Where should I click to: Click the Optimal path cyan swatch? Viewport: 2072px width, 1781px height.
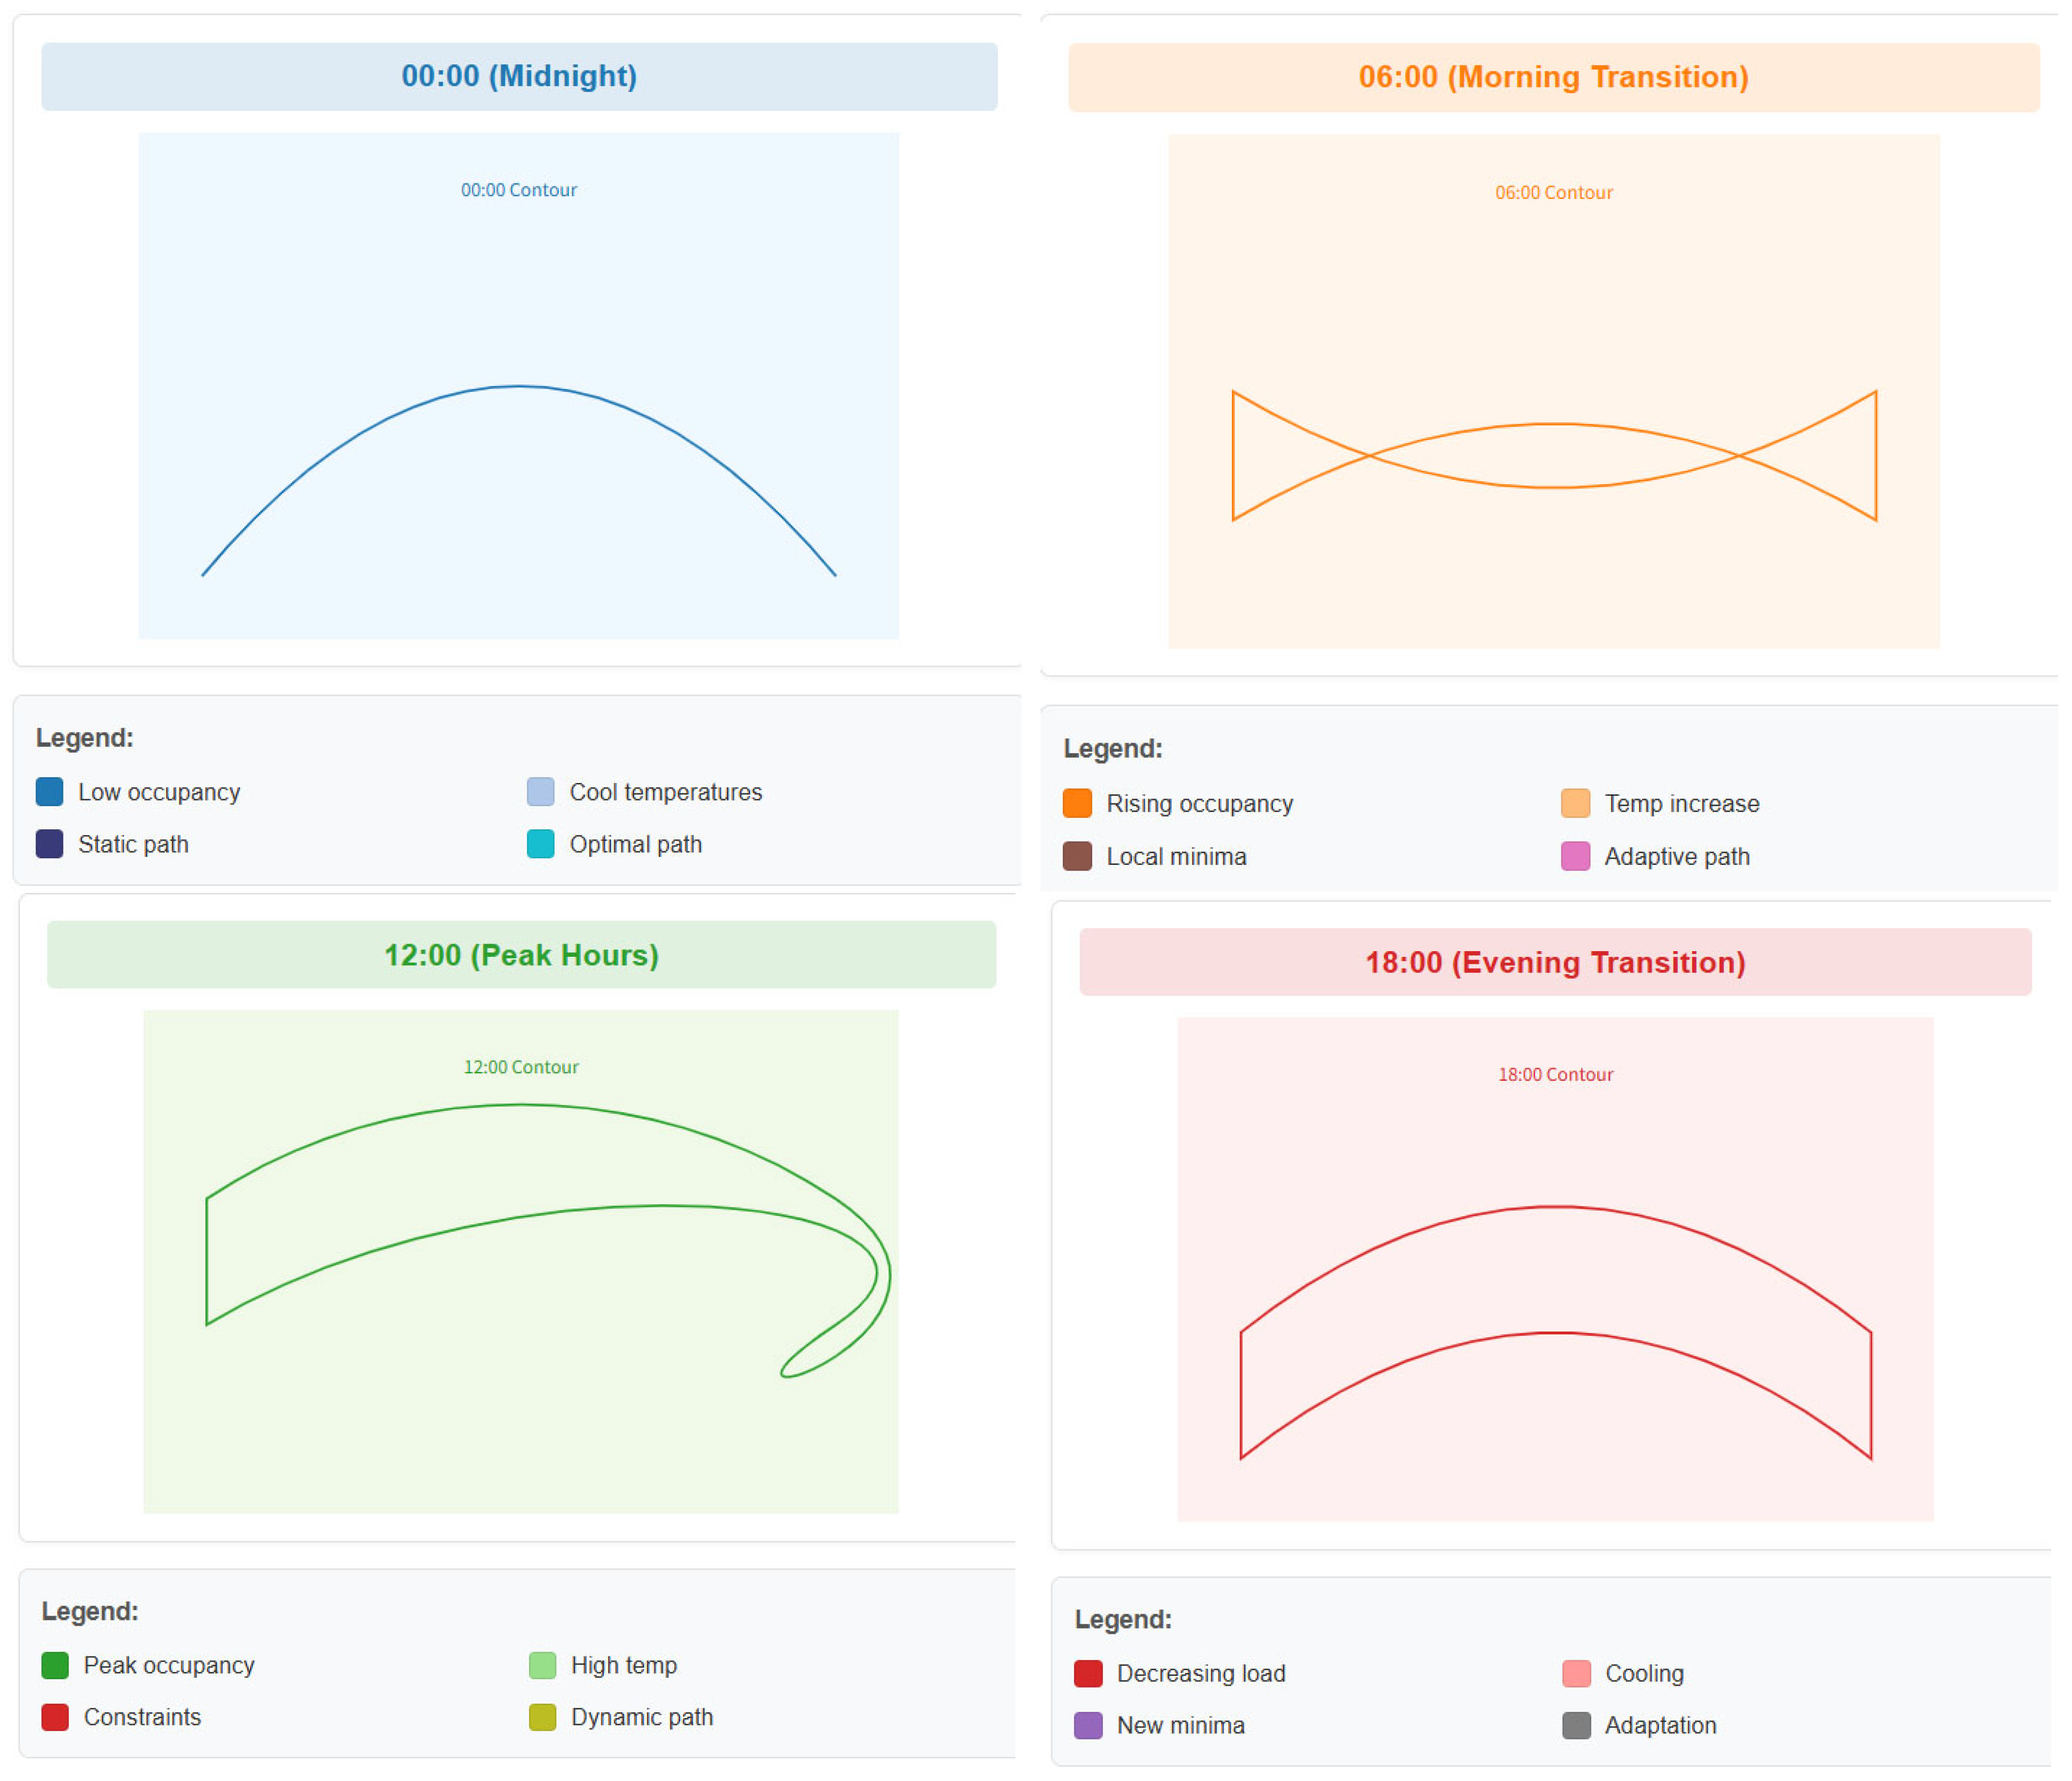[x=541, y=844]
